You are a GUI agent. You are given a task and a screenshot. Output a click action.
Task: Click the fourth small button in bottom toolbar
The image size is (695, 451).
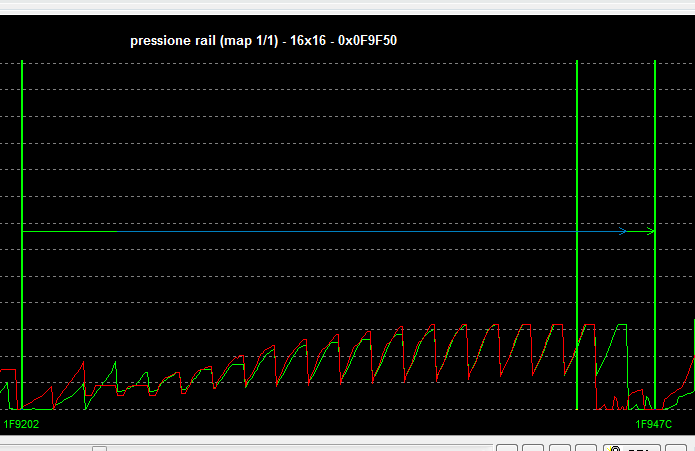point(585,446)
